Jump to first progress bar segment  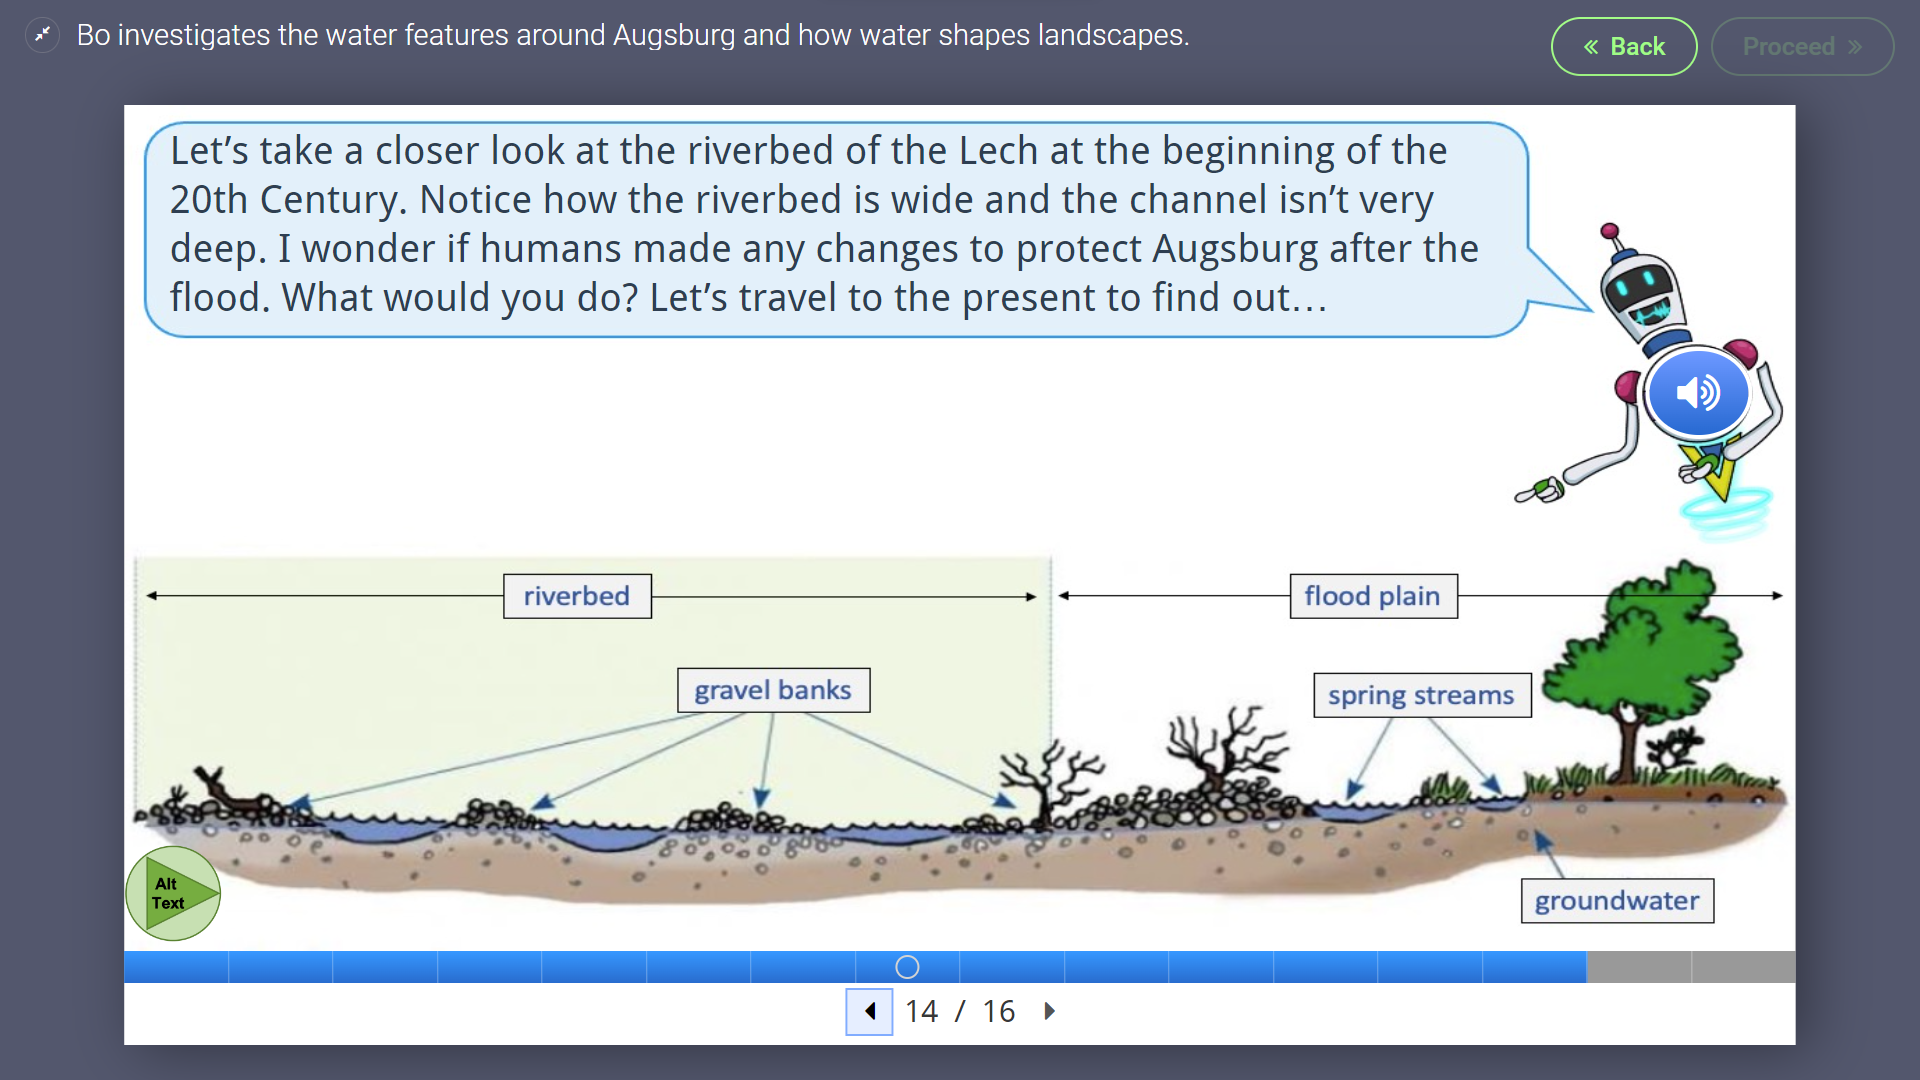(x=176, y=967)
